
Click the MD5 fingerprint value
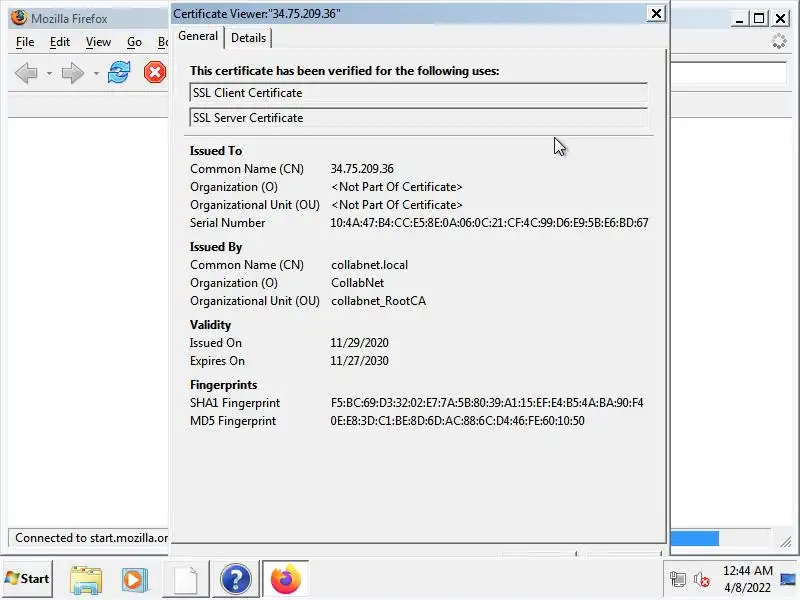[457, 421]
